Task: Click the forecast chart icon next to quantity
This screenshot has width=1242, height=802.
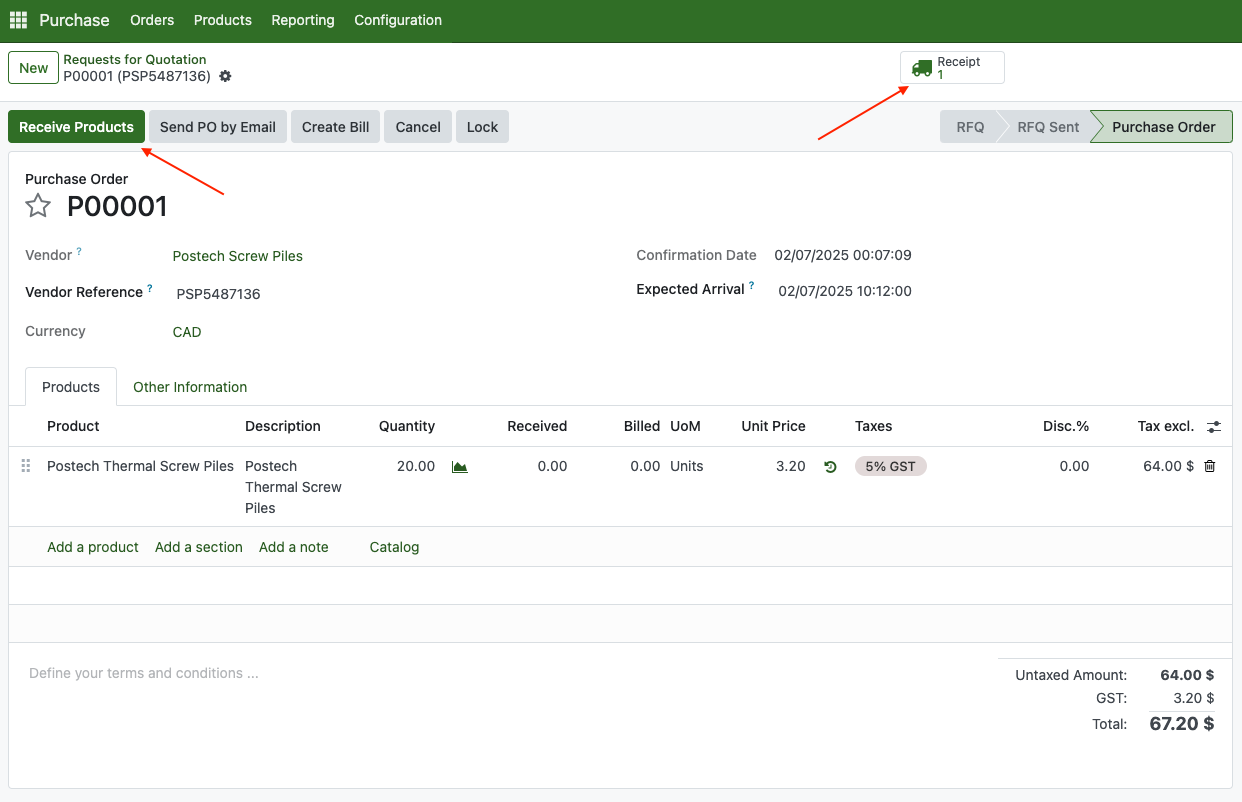Action: point(460,467)
